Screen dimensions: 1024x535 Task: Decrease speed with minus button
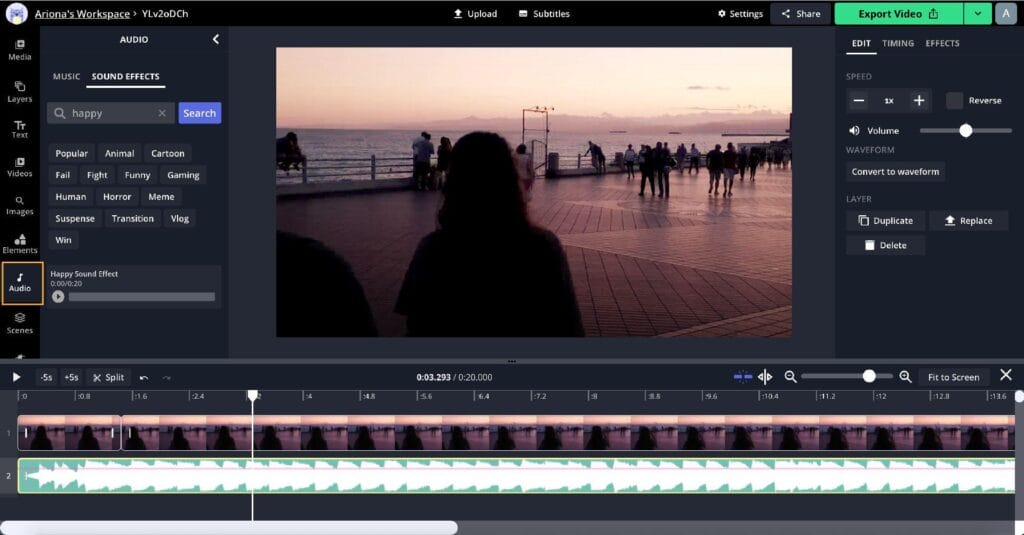pyautogui.click(x=859, y=101)
